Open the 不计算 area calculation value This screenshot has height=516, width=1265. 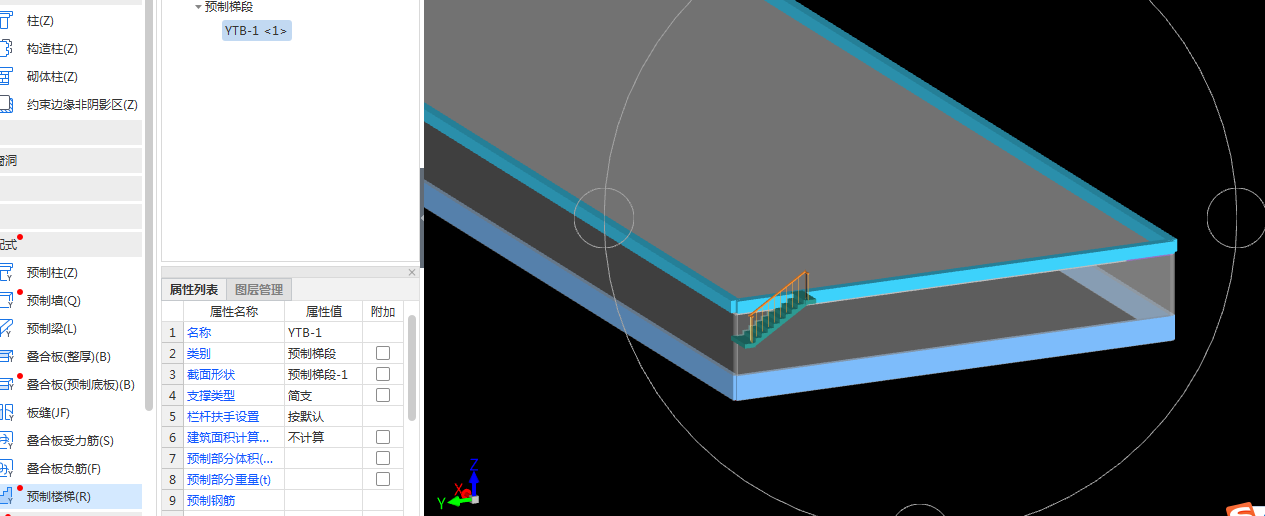tap(323, 437)
